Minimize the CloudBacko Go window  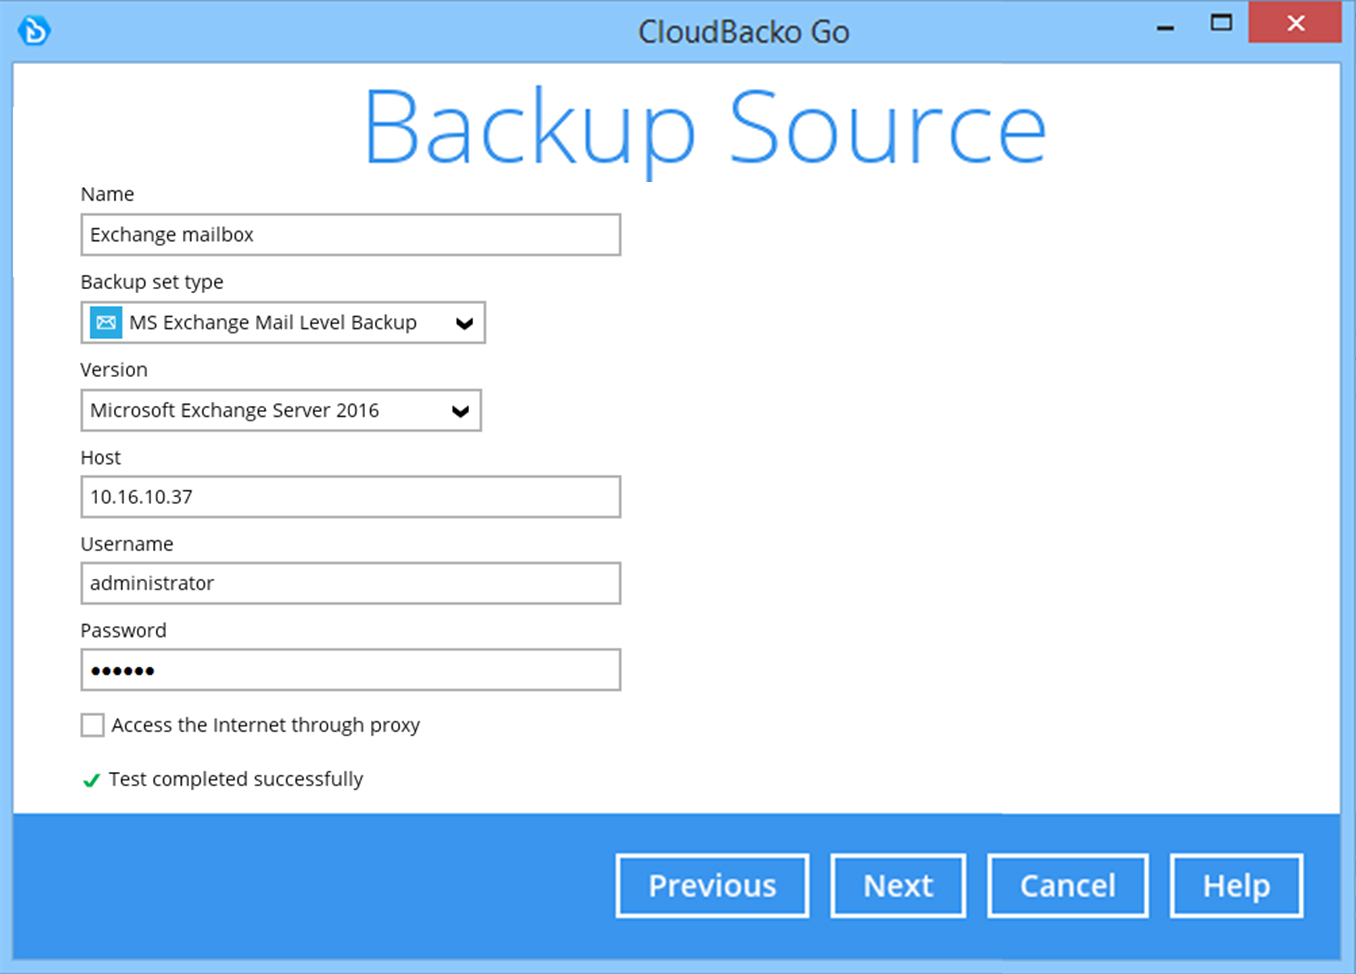(x=1165, y=27)
